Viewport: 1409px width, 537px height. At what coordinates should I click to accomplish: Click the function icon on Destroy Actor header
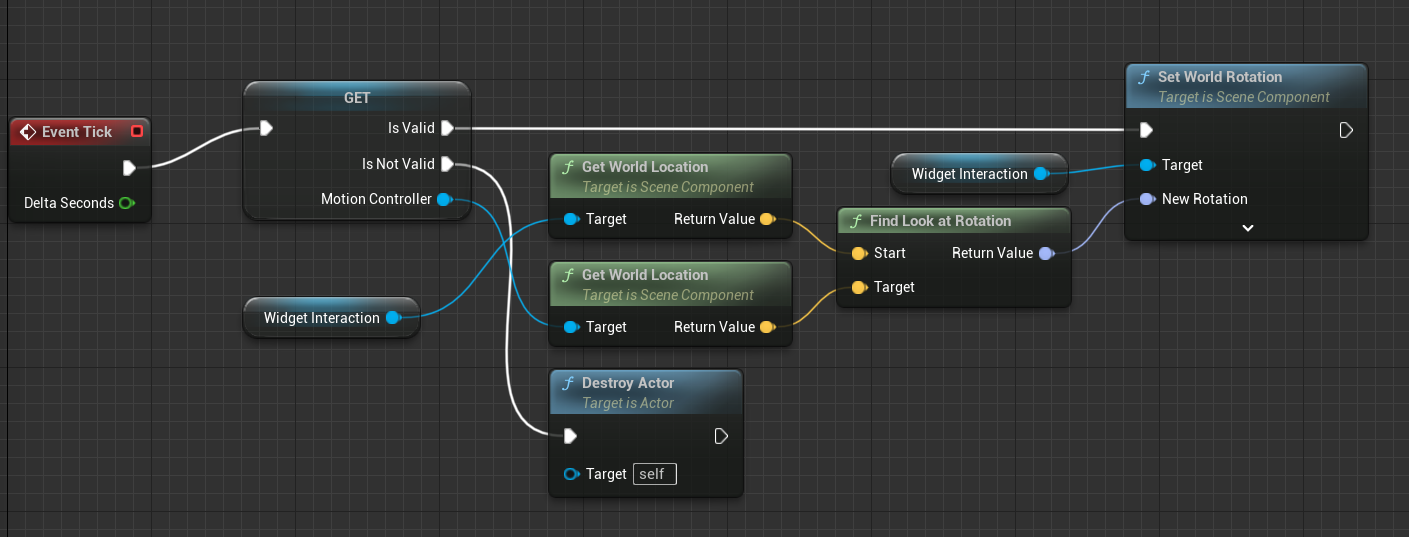(568, 383)
